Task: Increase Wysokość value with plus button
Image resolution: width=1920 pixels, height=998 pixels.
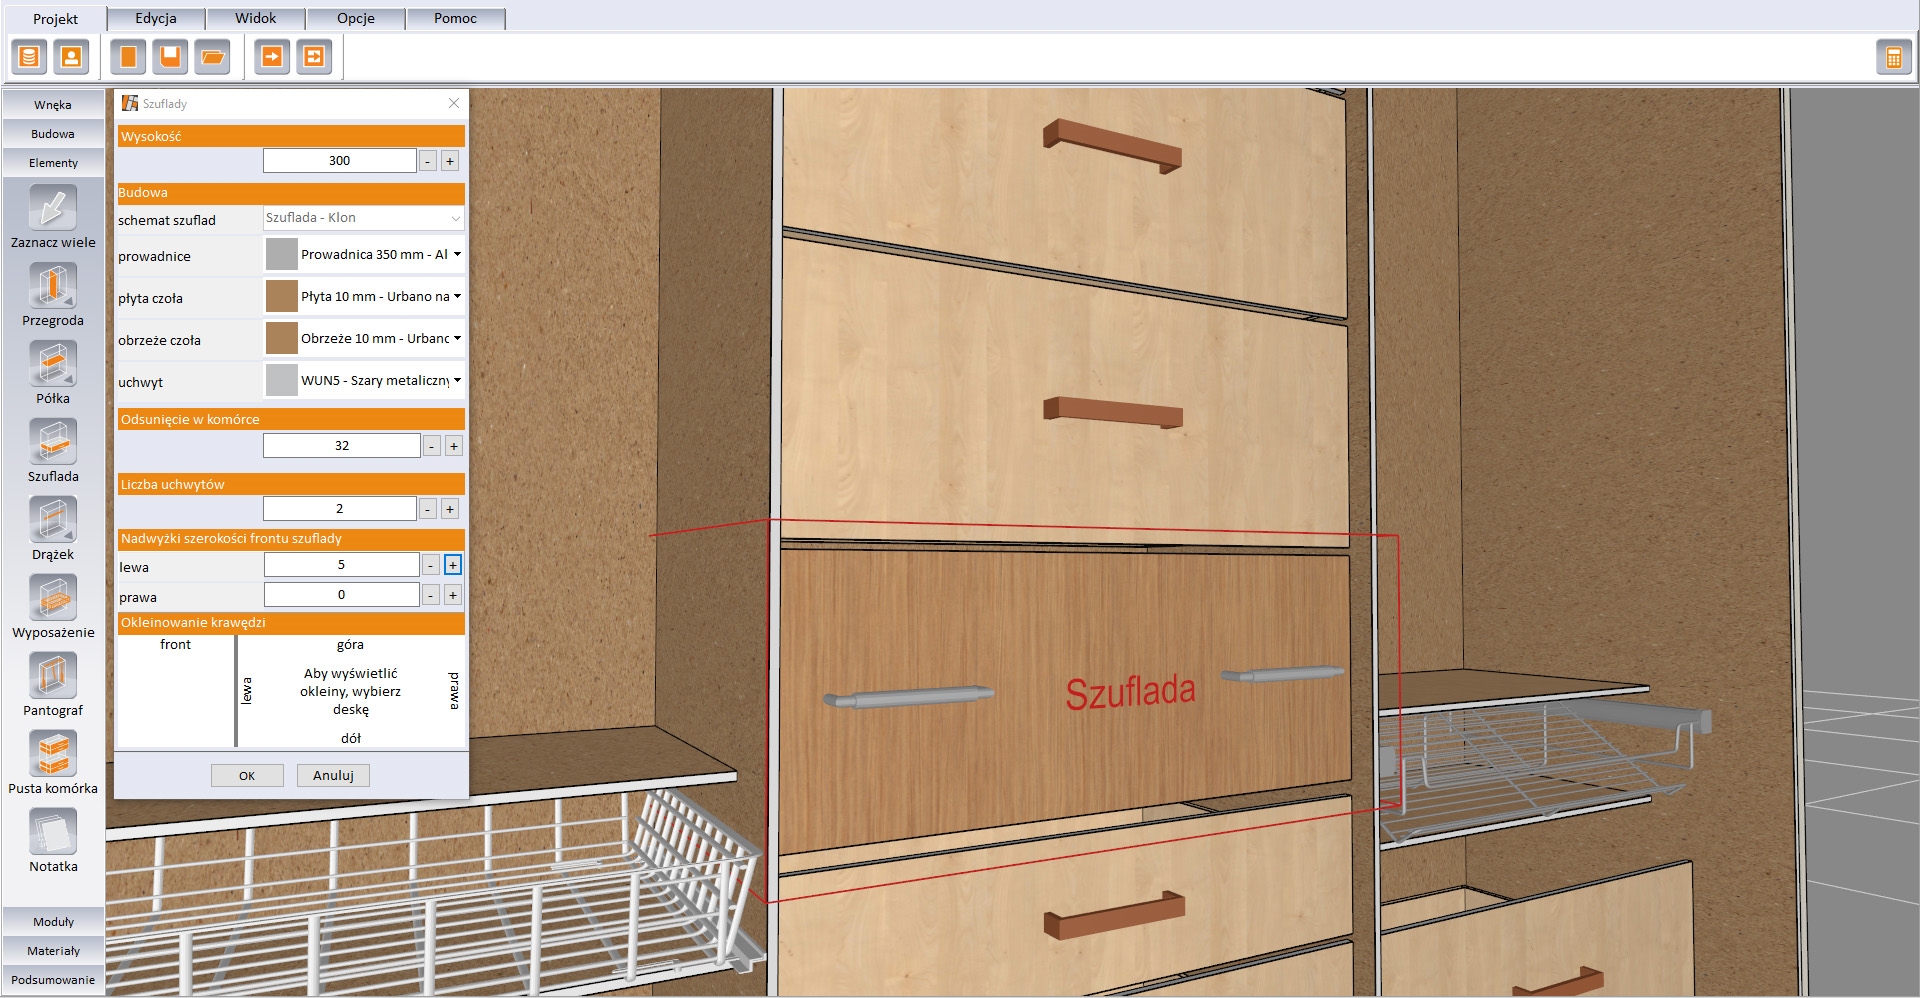Action: (x=450, y=161)
